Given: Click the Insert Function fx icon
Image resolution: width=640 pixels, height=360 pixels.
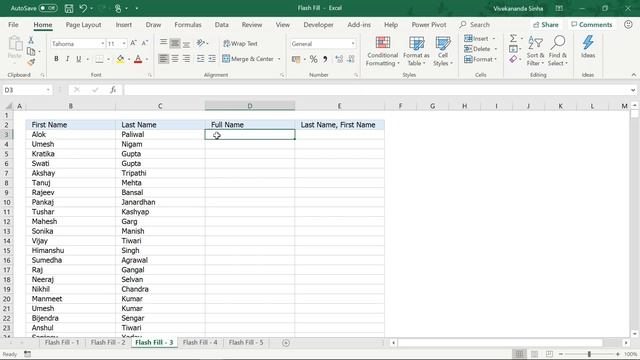Looking at the screenshot, I should click(113, 90).
